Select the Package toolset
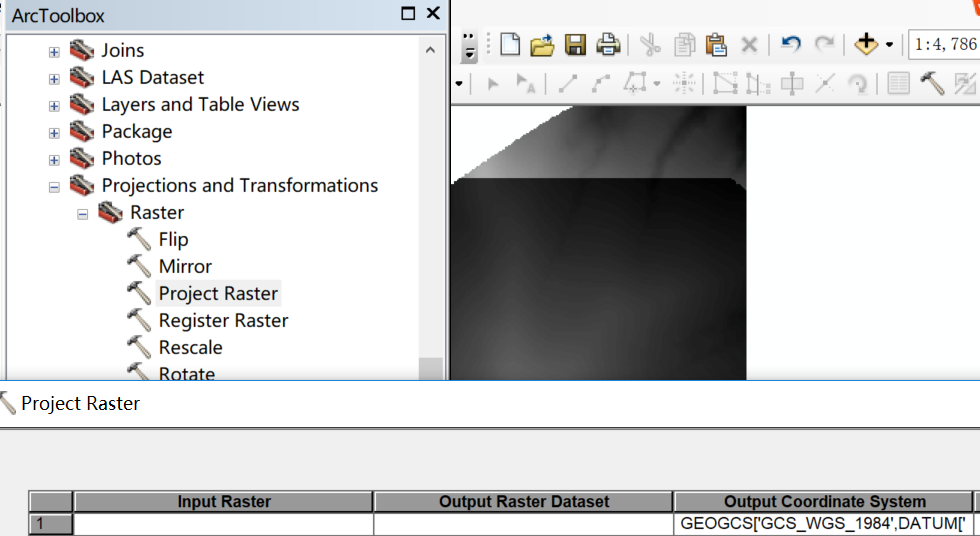 pyautogui.click(x=137, y=131)
